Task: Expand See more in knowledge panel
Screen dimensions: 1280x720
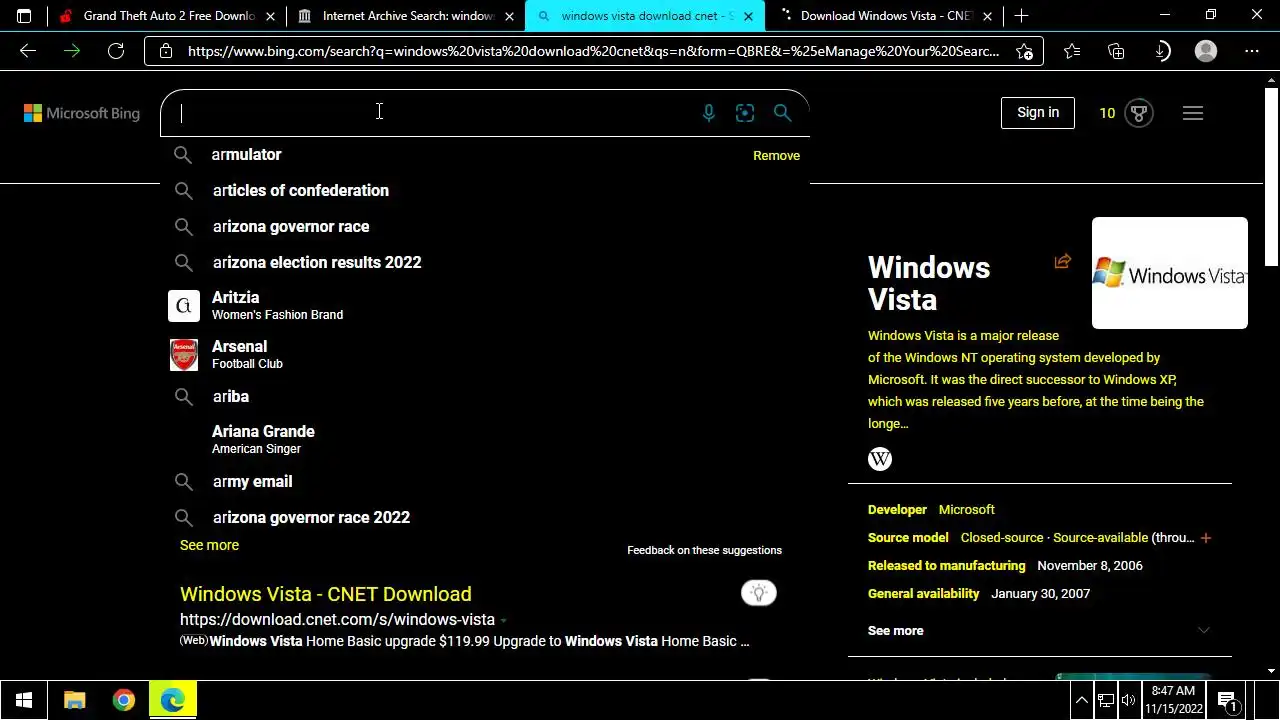Action: tap(1039, 630)
